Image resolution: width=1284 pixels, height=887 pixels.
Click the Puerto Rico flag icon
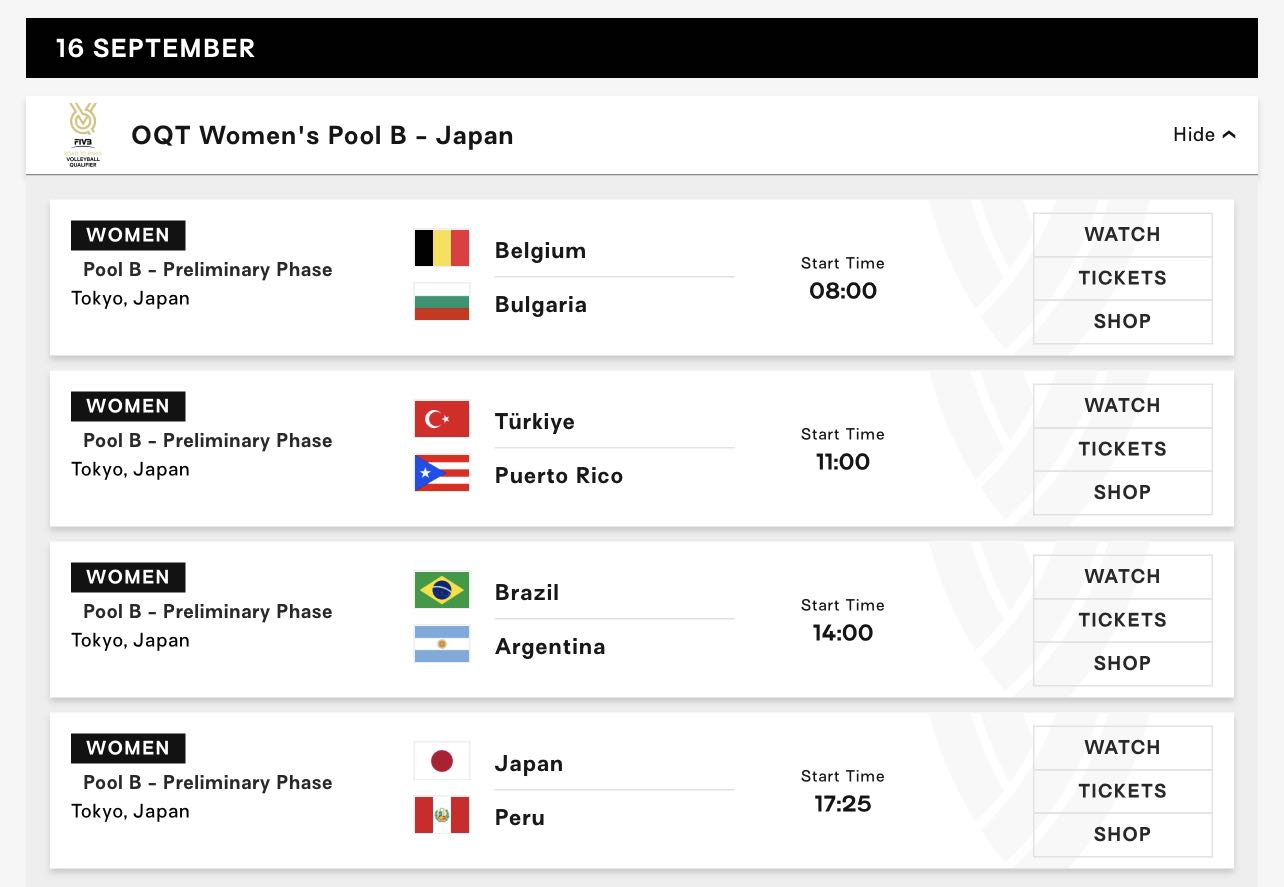(x=442, y=473)
